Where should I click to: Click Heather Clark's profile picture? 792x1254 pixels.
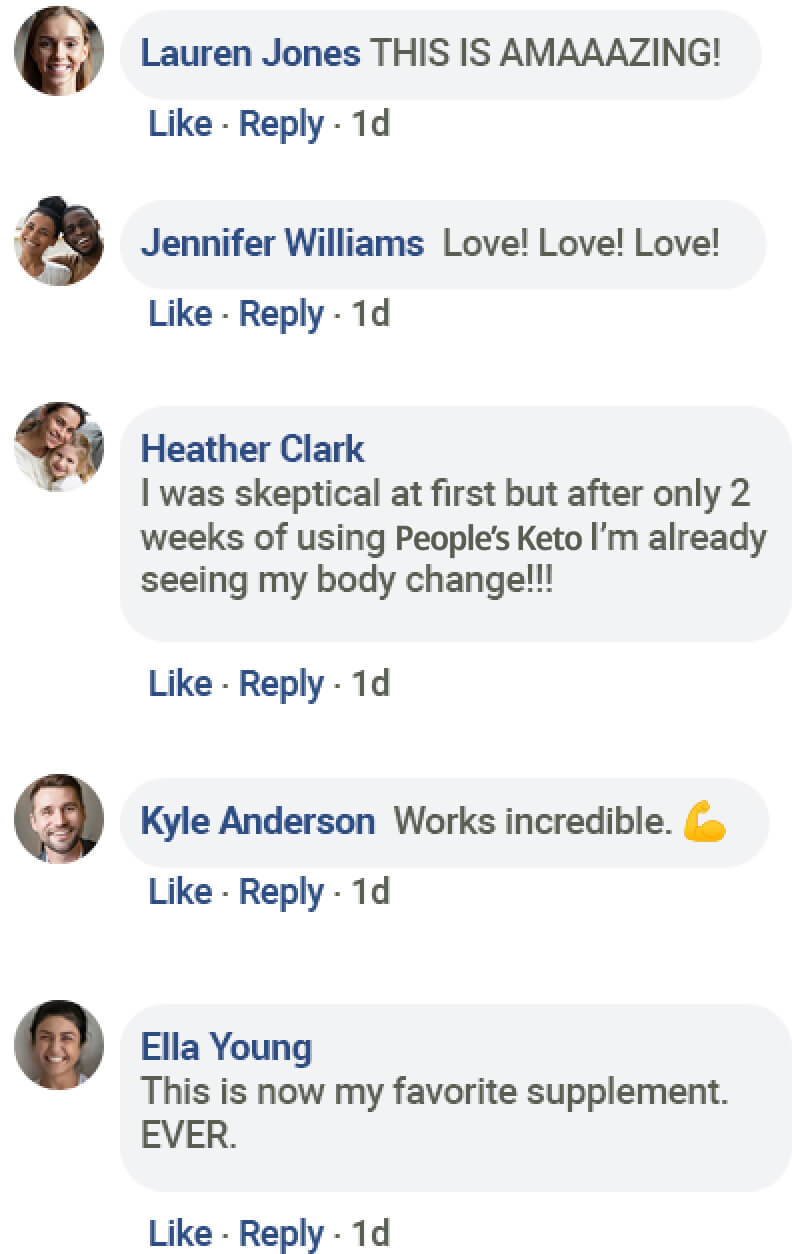(x=58, y=447)
